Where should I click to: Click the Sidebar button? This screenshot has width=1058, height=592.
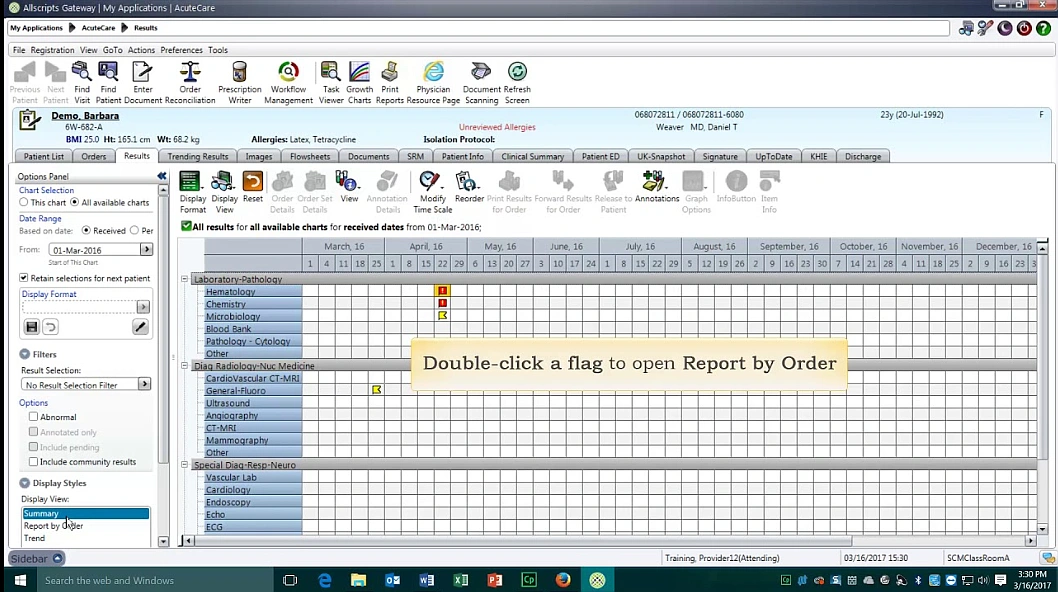36,558
